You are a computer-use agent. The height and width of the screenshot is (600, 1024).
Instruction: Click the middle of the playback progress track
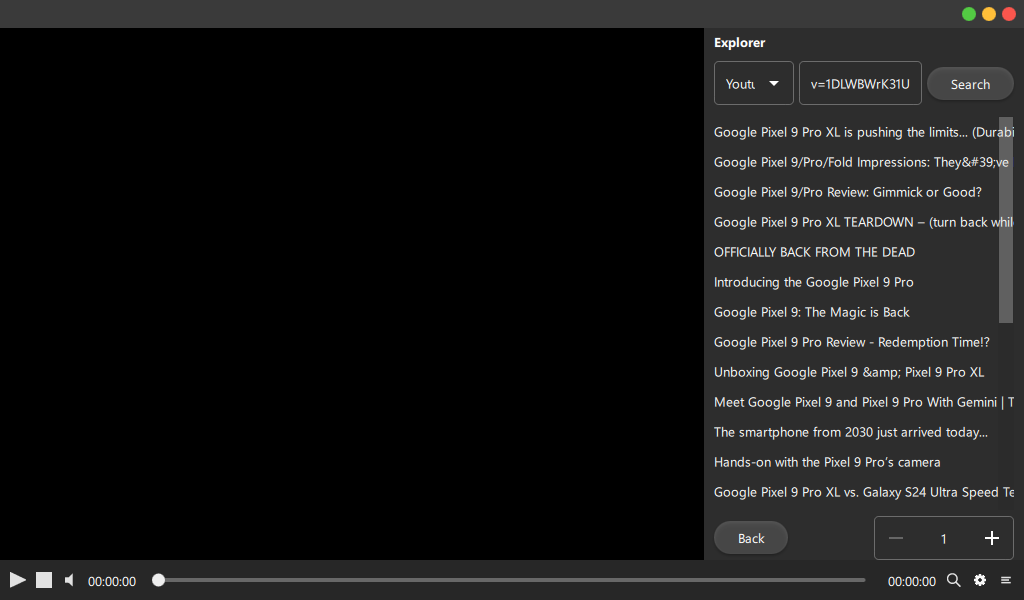(511, 580)
